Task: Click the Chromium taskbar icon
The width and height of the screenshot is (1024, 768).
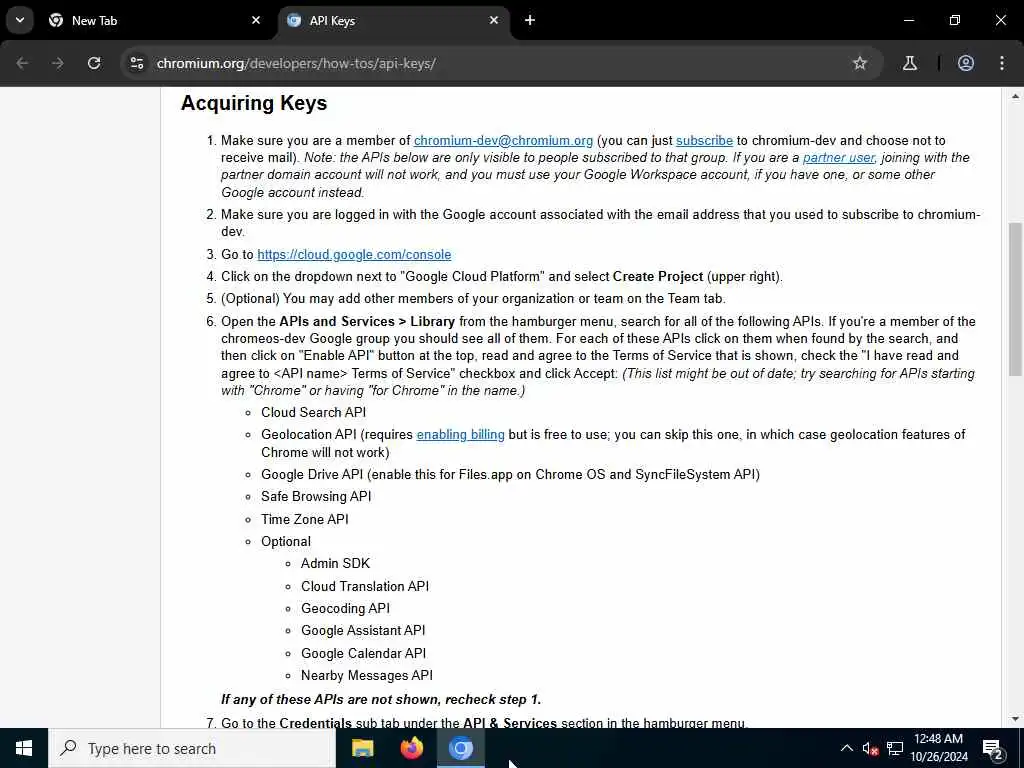Action: 460,748
